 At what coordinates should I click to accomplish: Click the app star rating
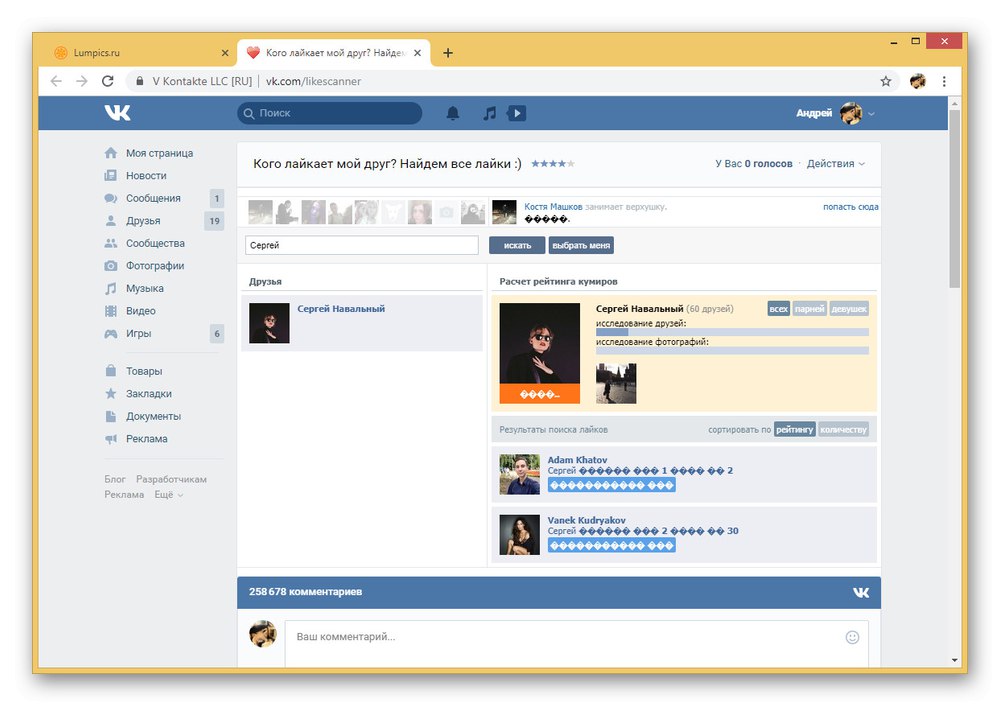pos(553,164)
